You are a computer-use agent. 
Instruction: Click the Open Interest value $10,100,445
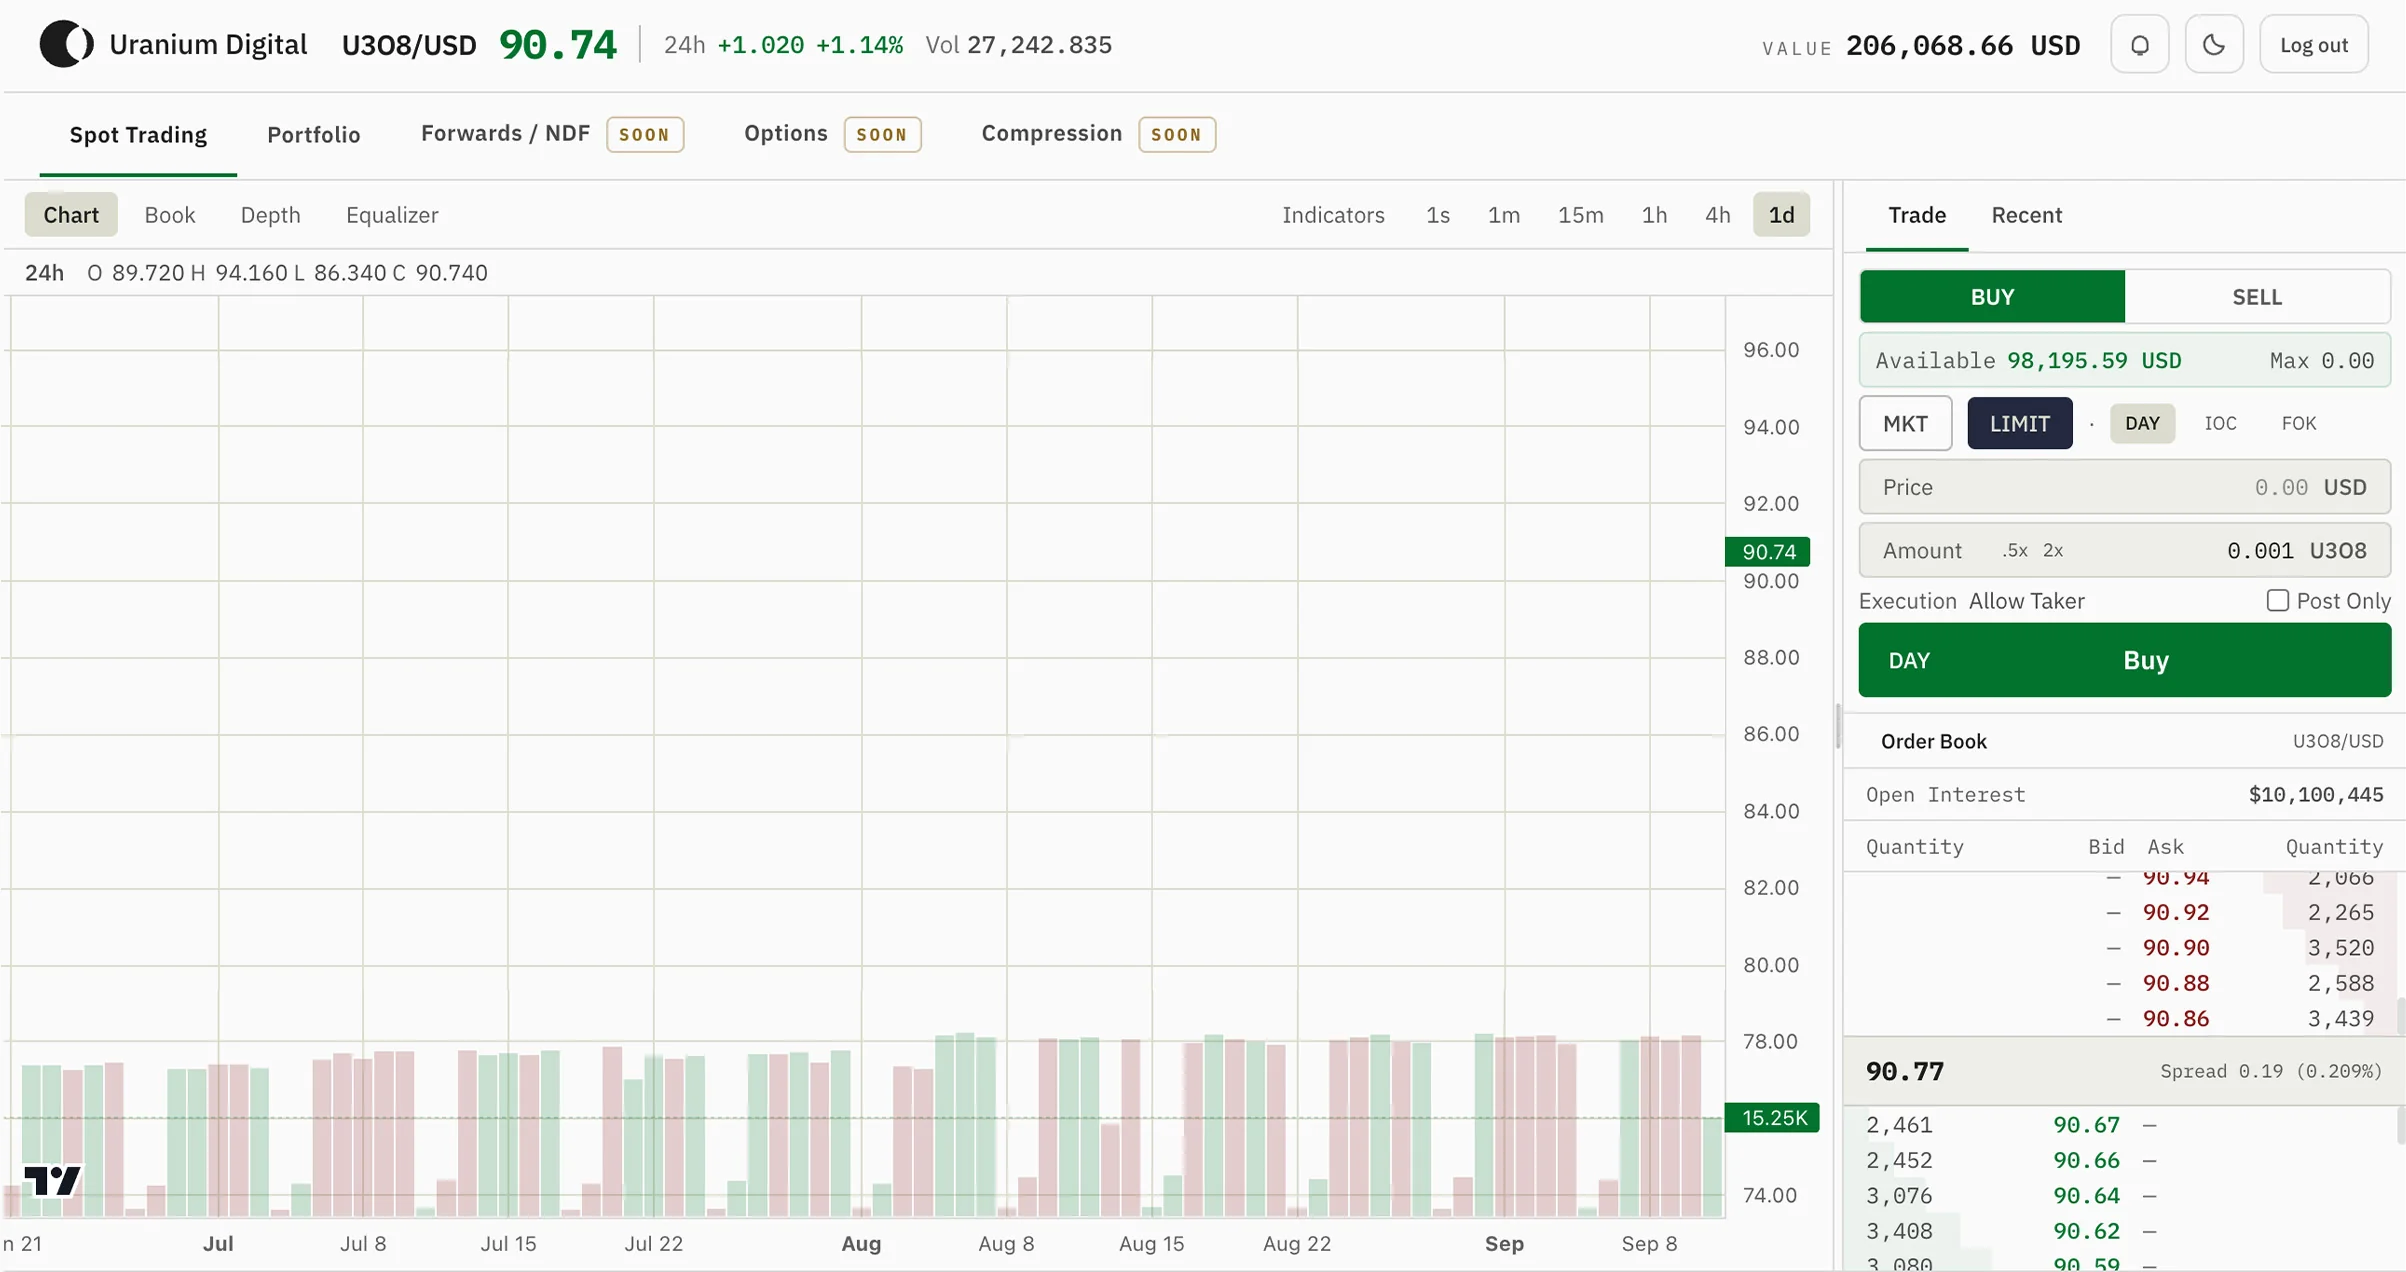click(x=2315, y=795)
